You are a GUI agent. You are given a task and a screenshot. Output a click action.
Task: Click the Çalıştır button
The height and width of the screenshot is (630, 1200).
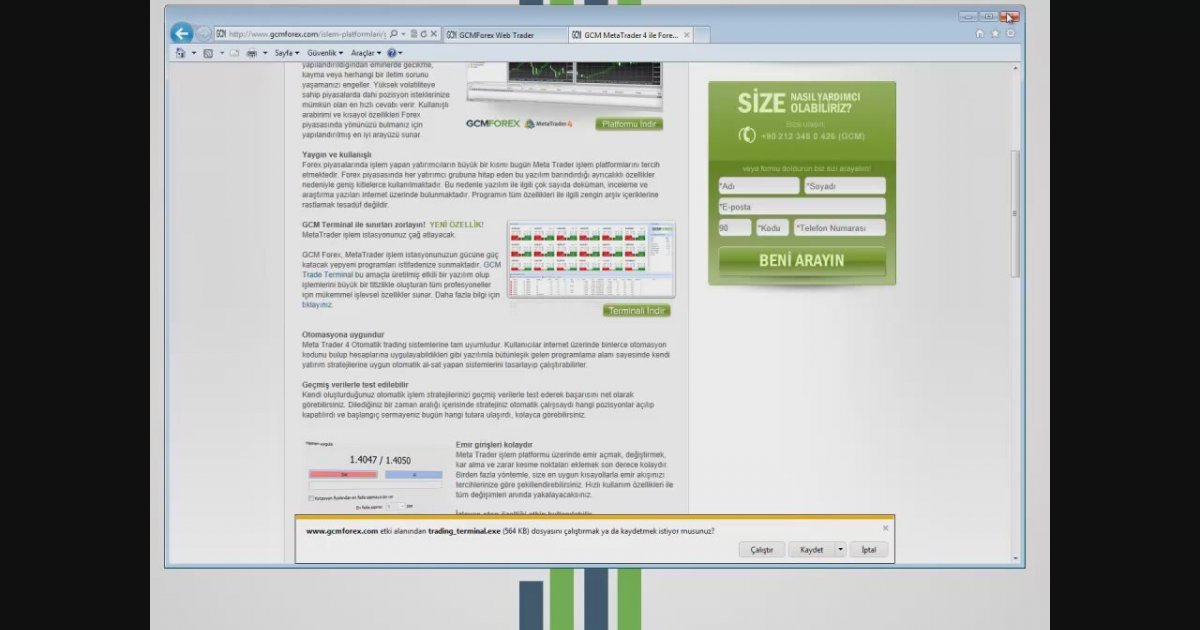point(762,549)
